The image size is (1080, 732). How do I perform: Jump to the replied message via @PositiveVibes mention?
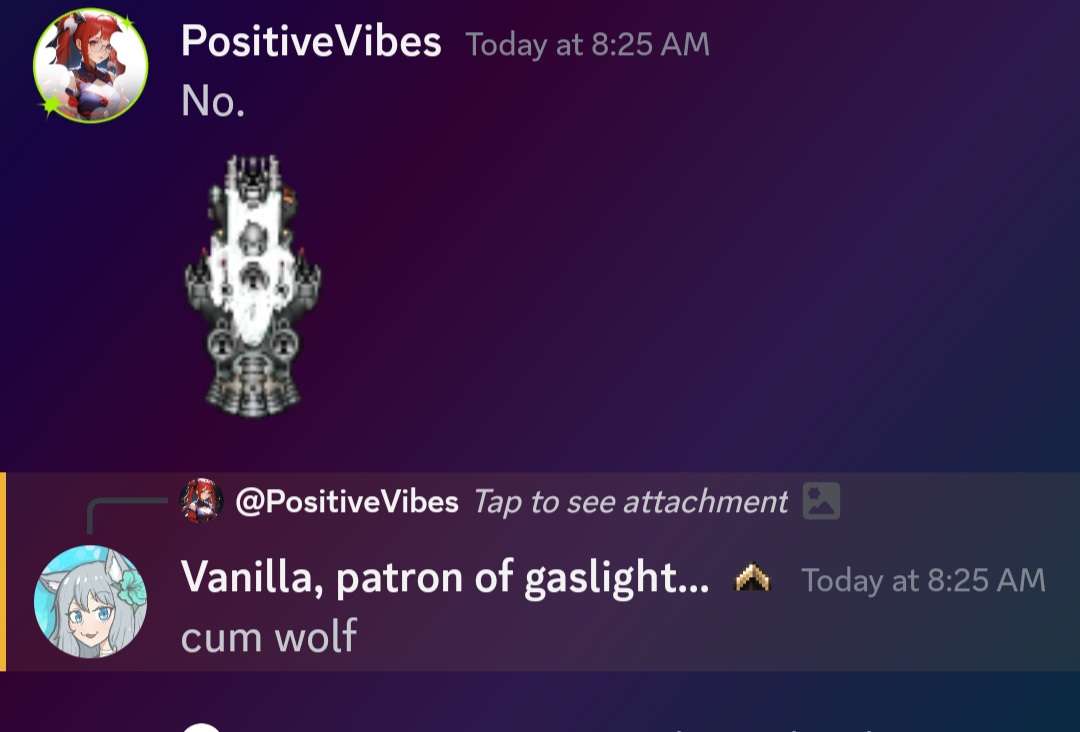[x=346, y=502]
